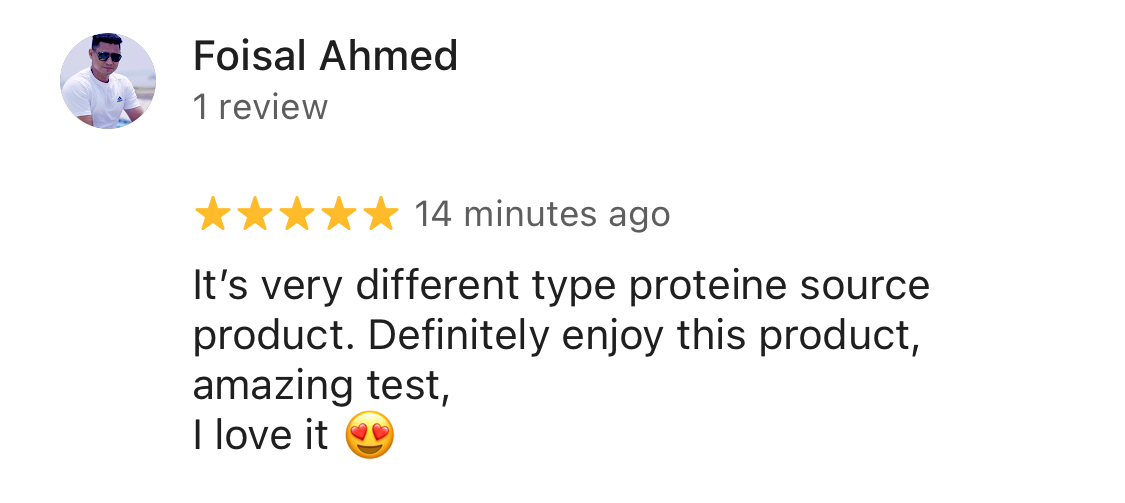Click the reviewer name Foisal Ahmed
Viewport: 1125px width, 503px height.
click(325, 56)
